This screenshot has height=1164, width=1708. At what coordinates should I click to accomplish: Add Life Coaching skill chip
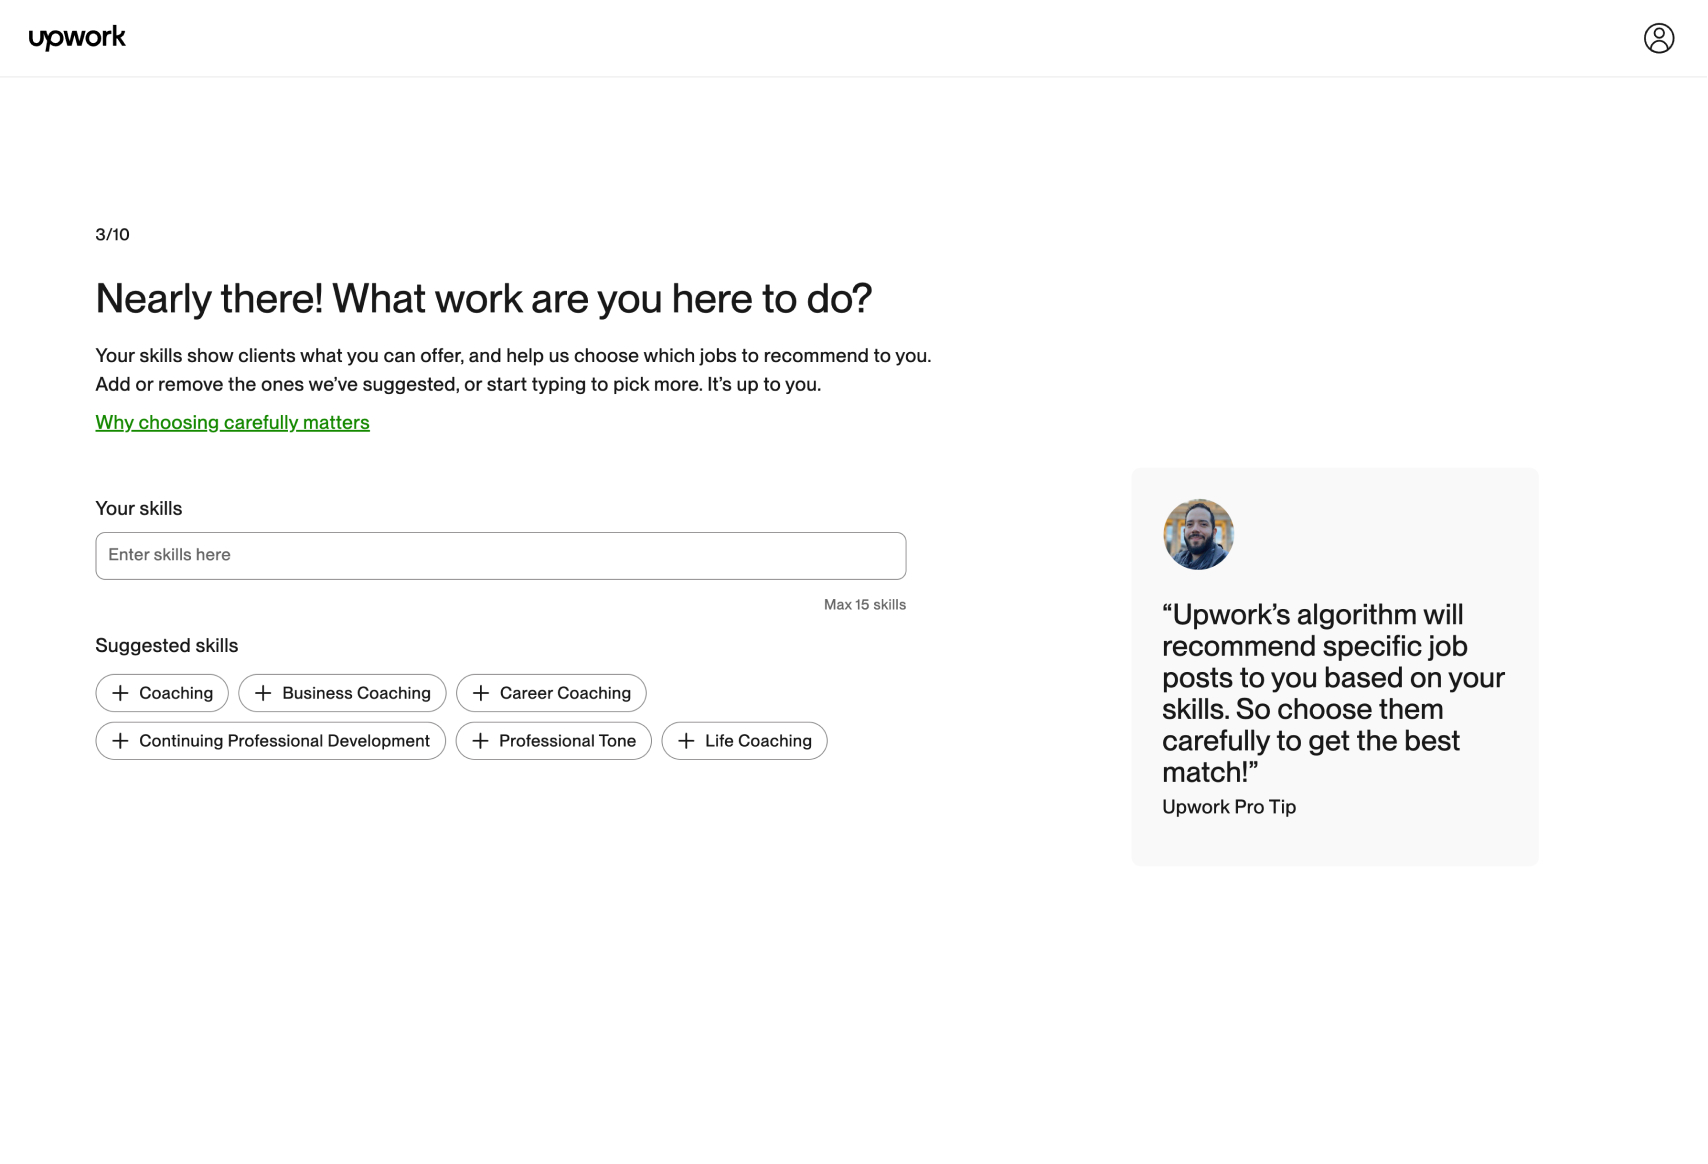click(x=744, y=741)
